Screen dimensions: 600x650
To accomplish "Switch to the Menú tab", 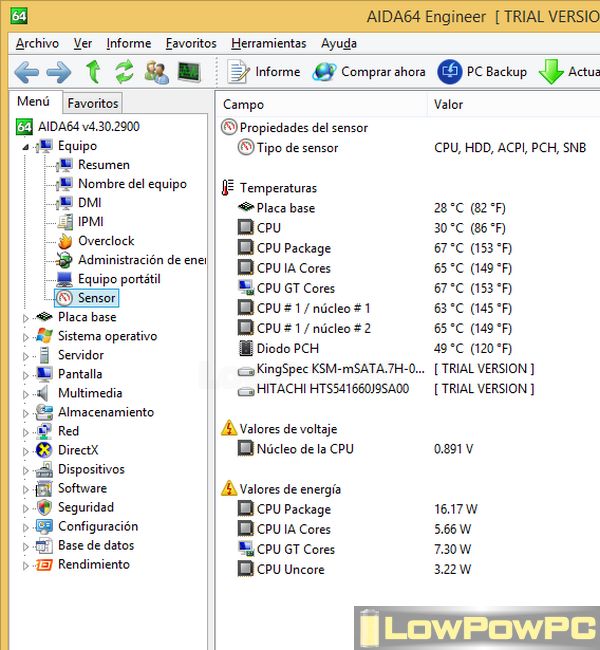I will 34,102.
